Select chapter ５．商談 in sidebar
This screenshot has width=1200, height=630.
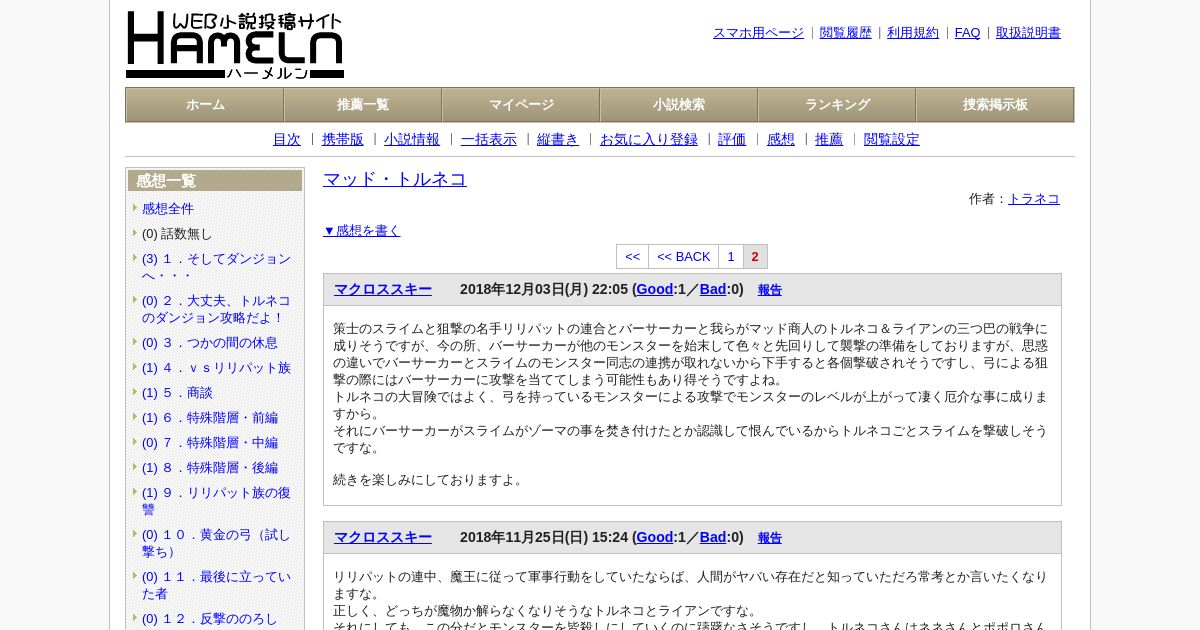177,393
